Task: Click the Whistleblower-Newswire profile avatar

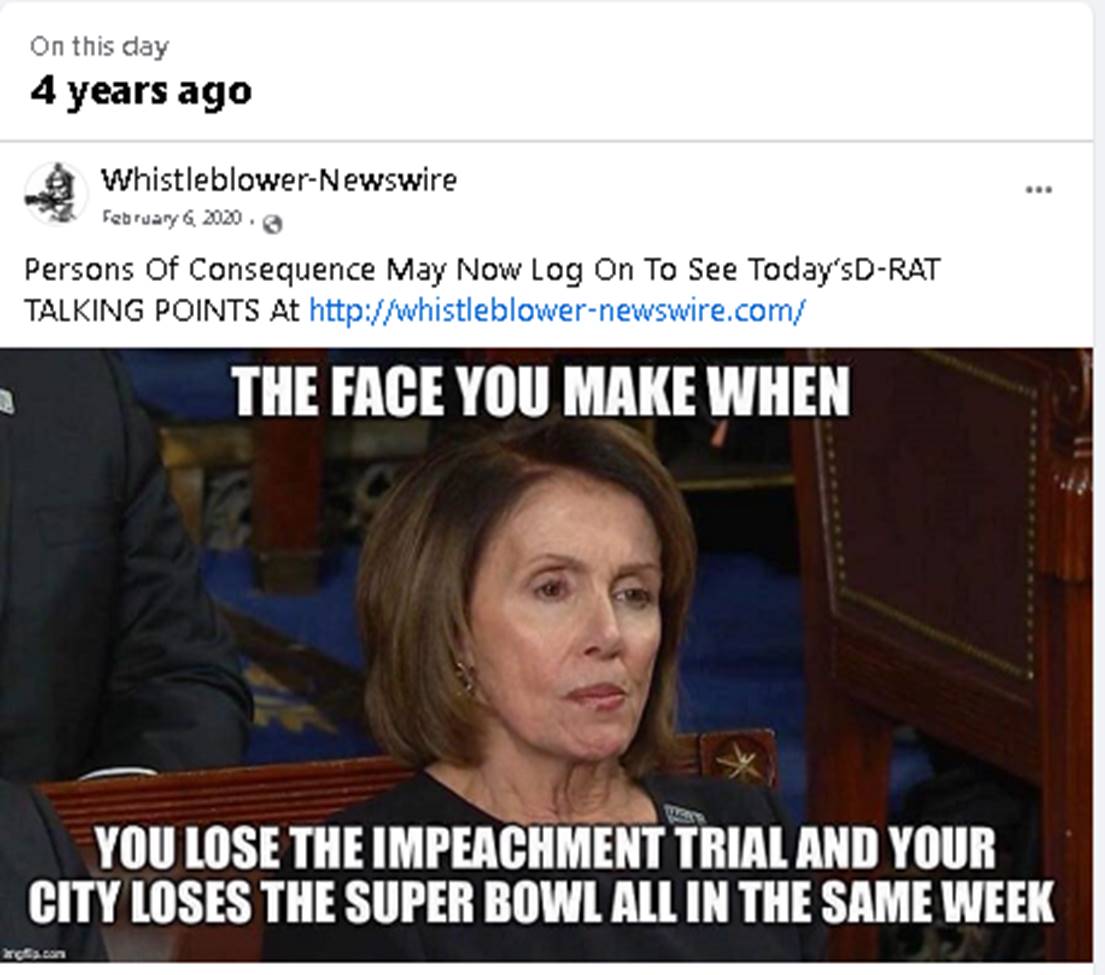Action: coord(56,193)
